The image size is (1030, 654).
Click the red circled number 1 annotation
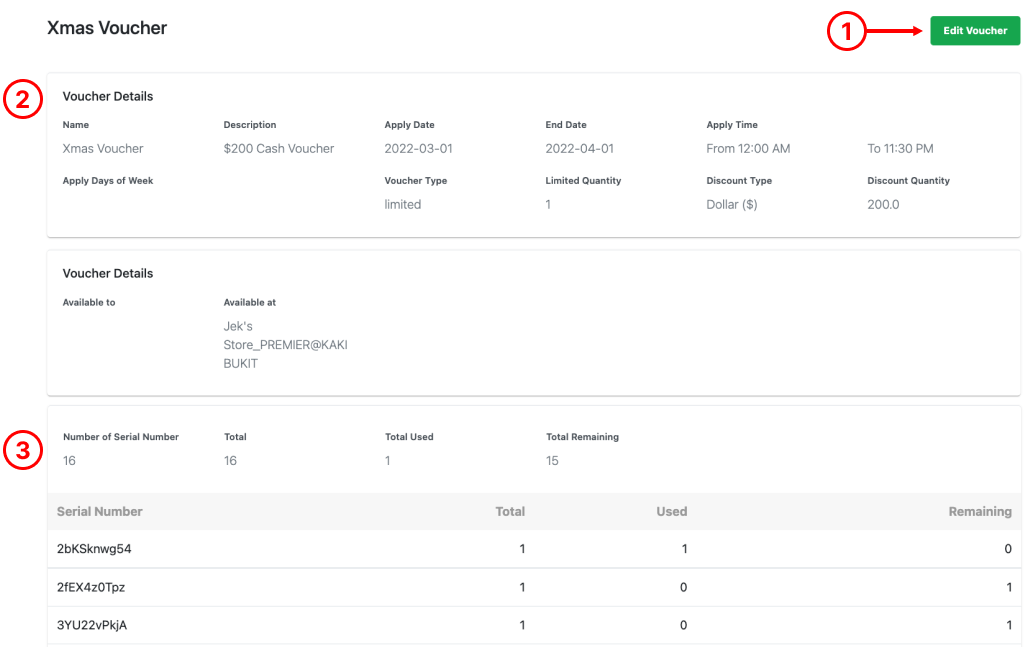[846, 31]
